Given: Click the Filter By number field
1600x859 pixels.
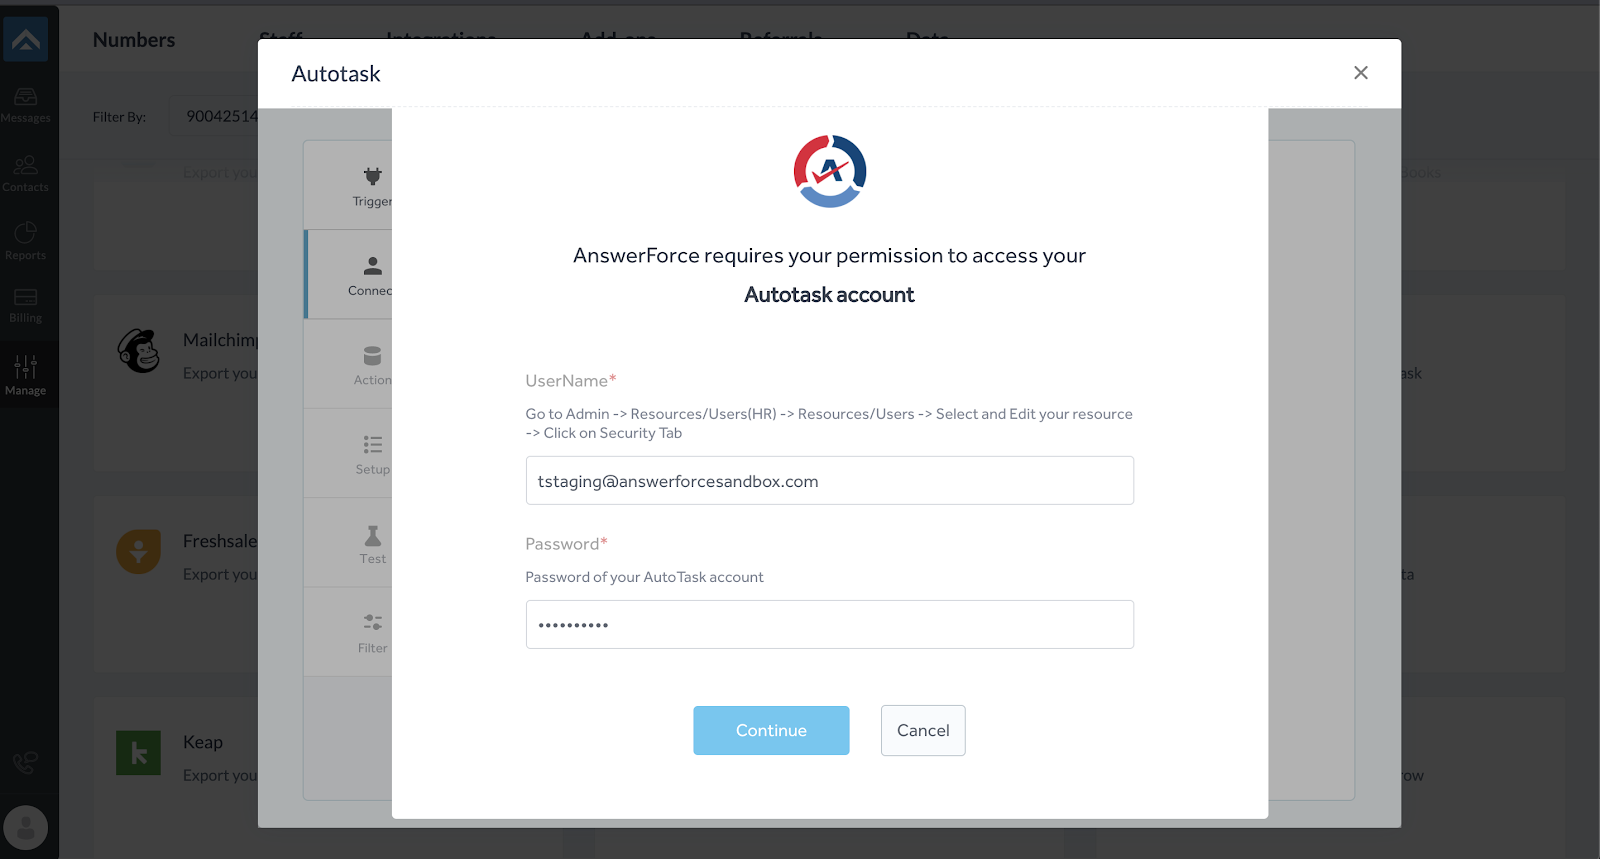Looking at the screenshot, I should (215, 116).
